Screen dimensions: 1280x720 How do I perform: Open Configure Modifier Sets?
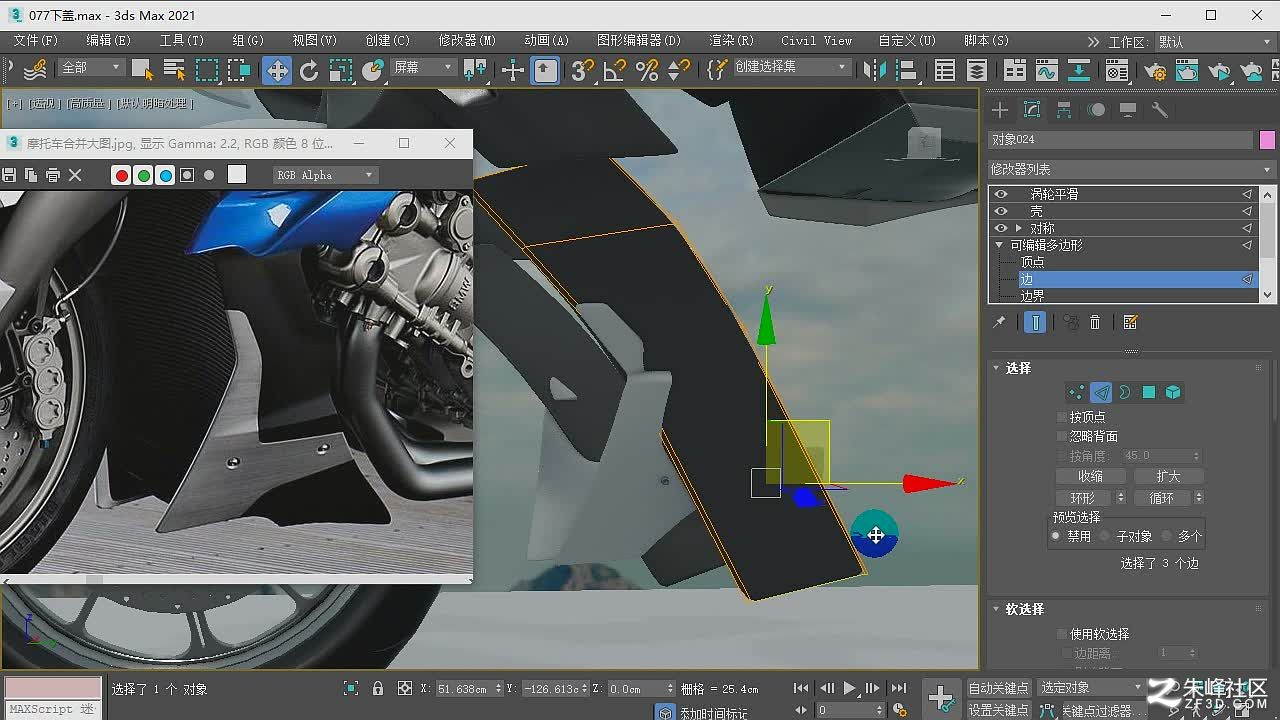tap(1131, 322)
